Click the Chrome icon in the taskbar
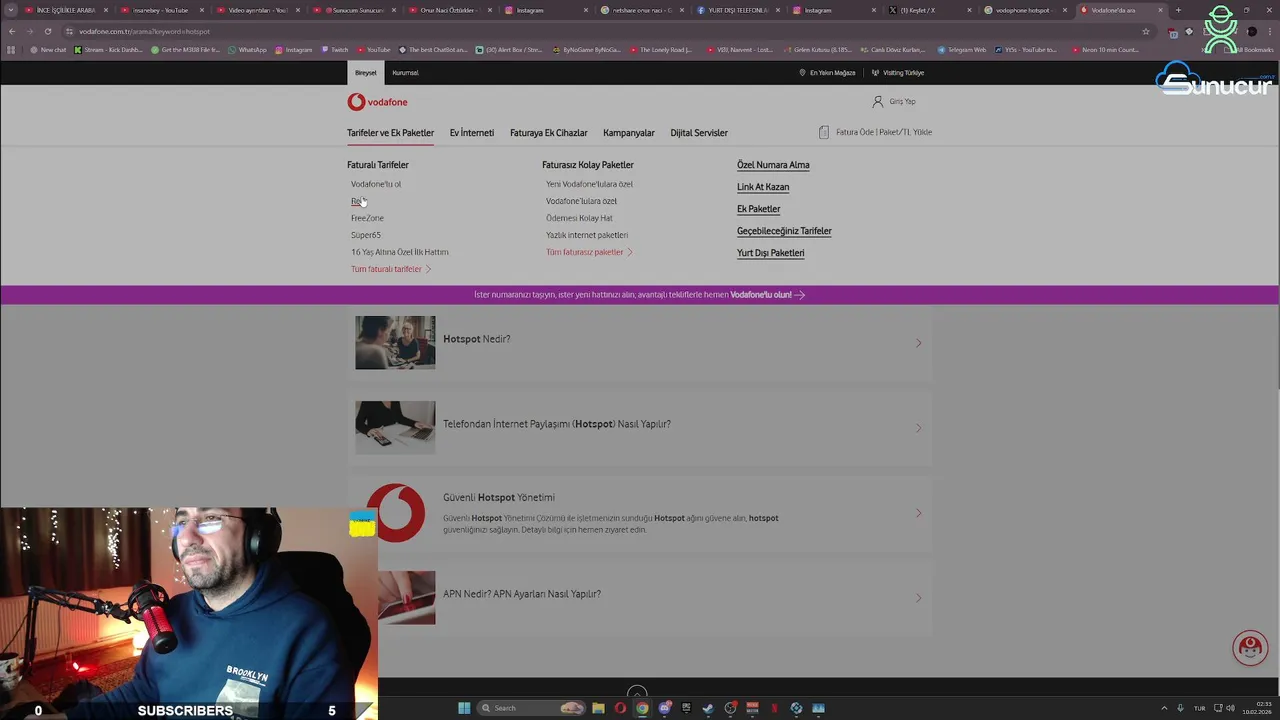This screenshot has width=1280, height=720. 642,708
